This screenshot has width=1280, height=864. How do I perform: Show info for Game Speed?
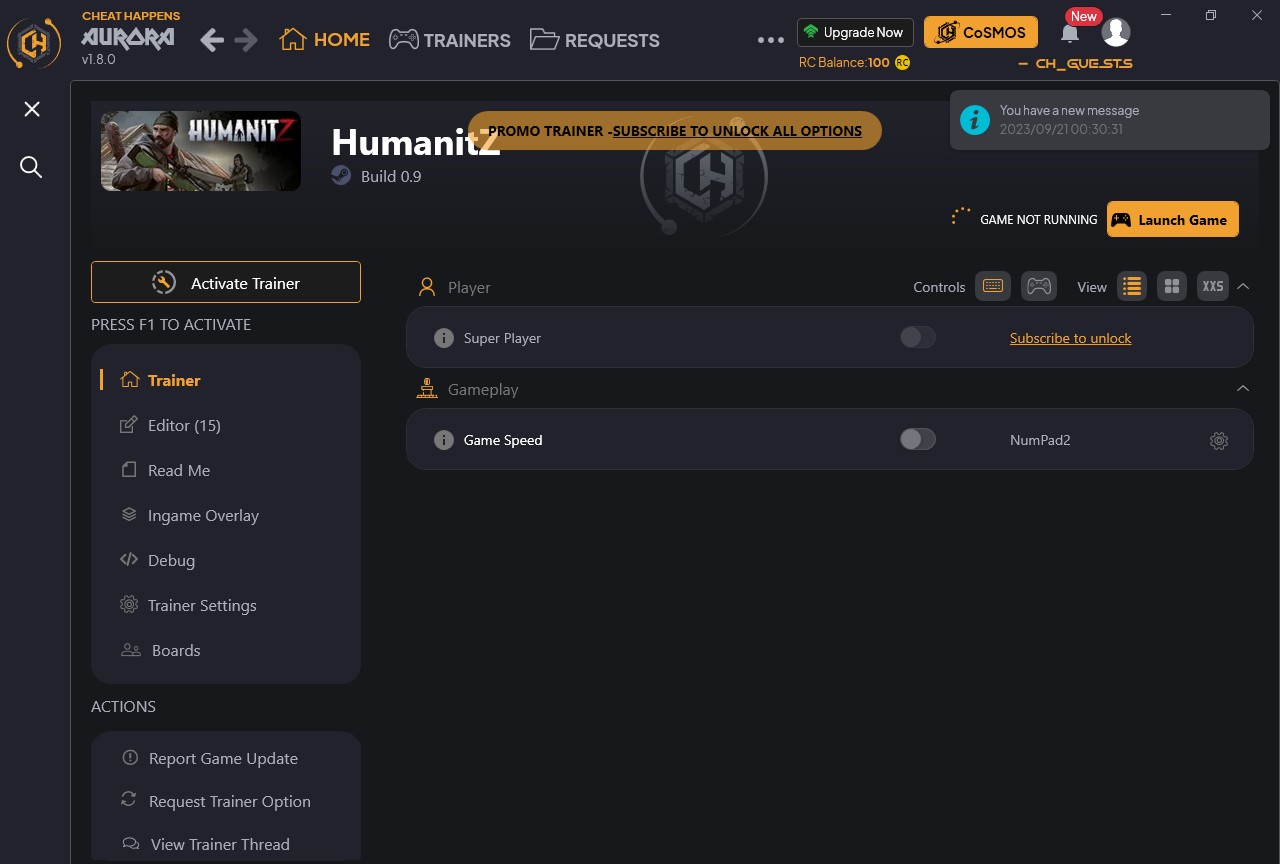(x=444, y=440)
